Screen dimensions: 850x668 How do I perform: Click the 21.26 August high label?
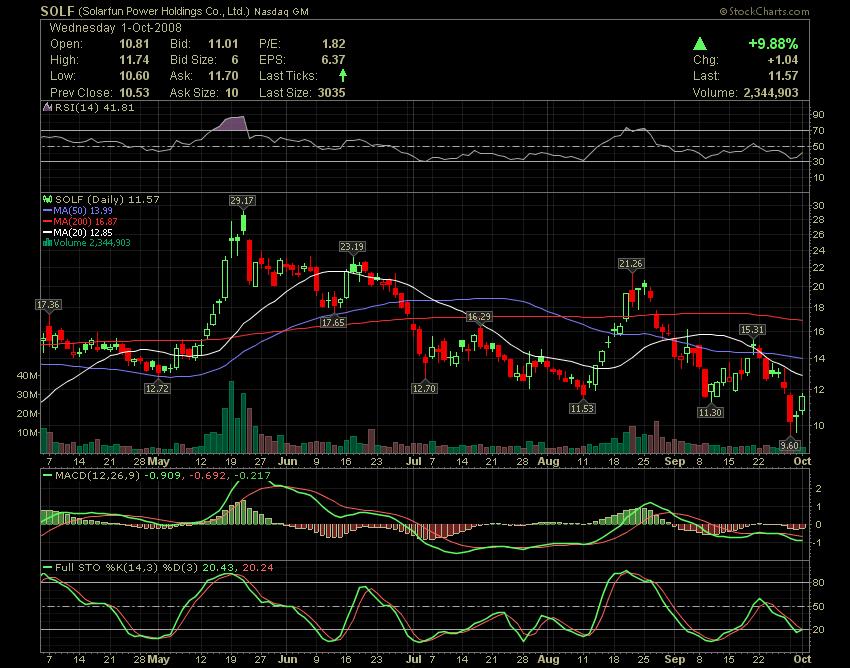click(x=630, y=264)
